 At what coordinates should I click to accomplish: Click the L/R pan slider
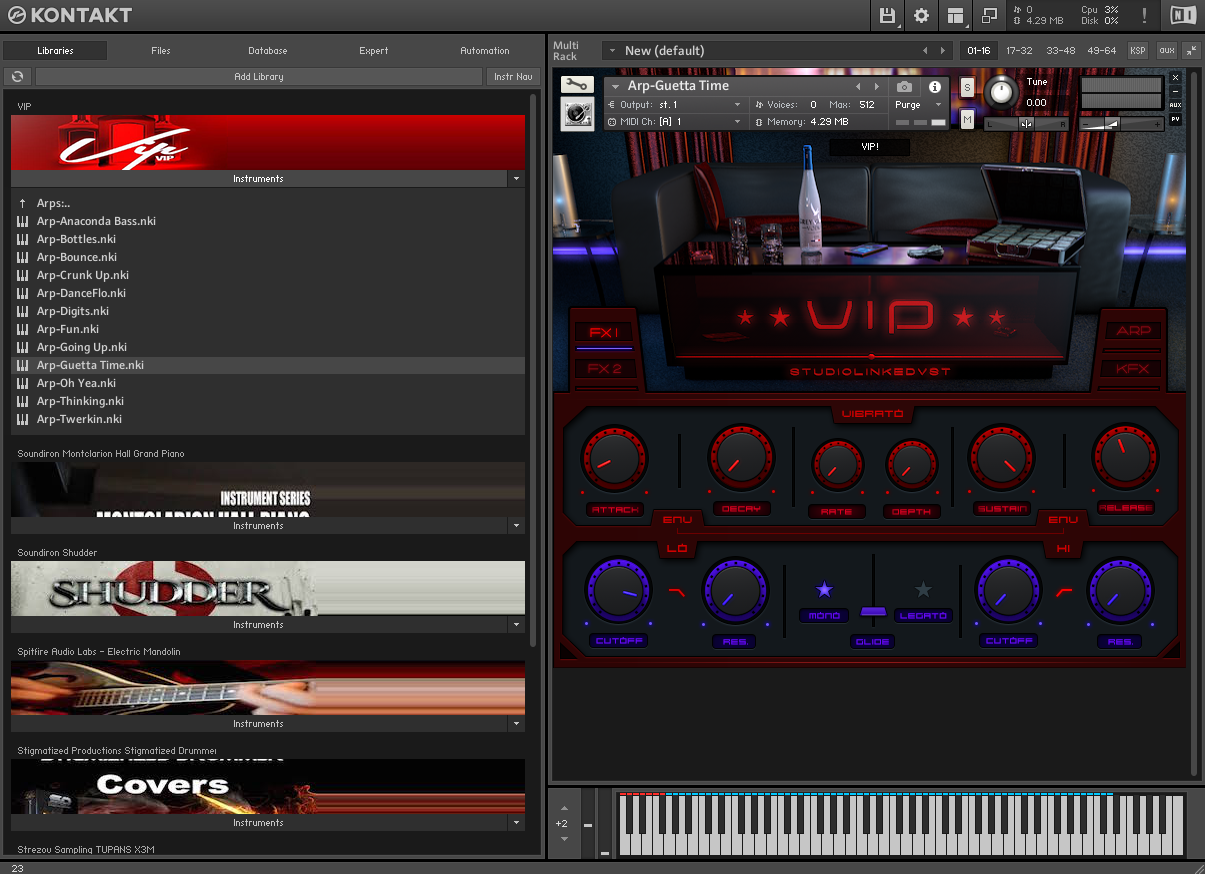click(x=1026, y=124)
